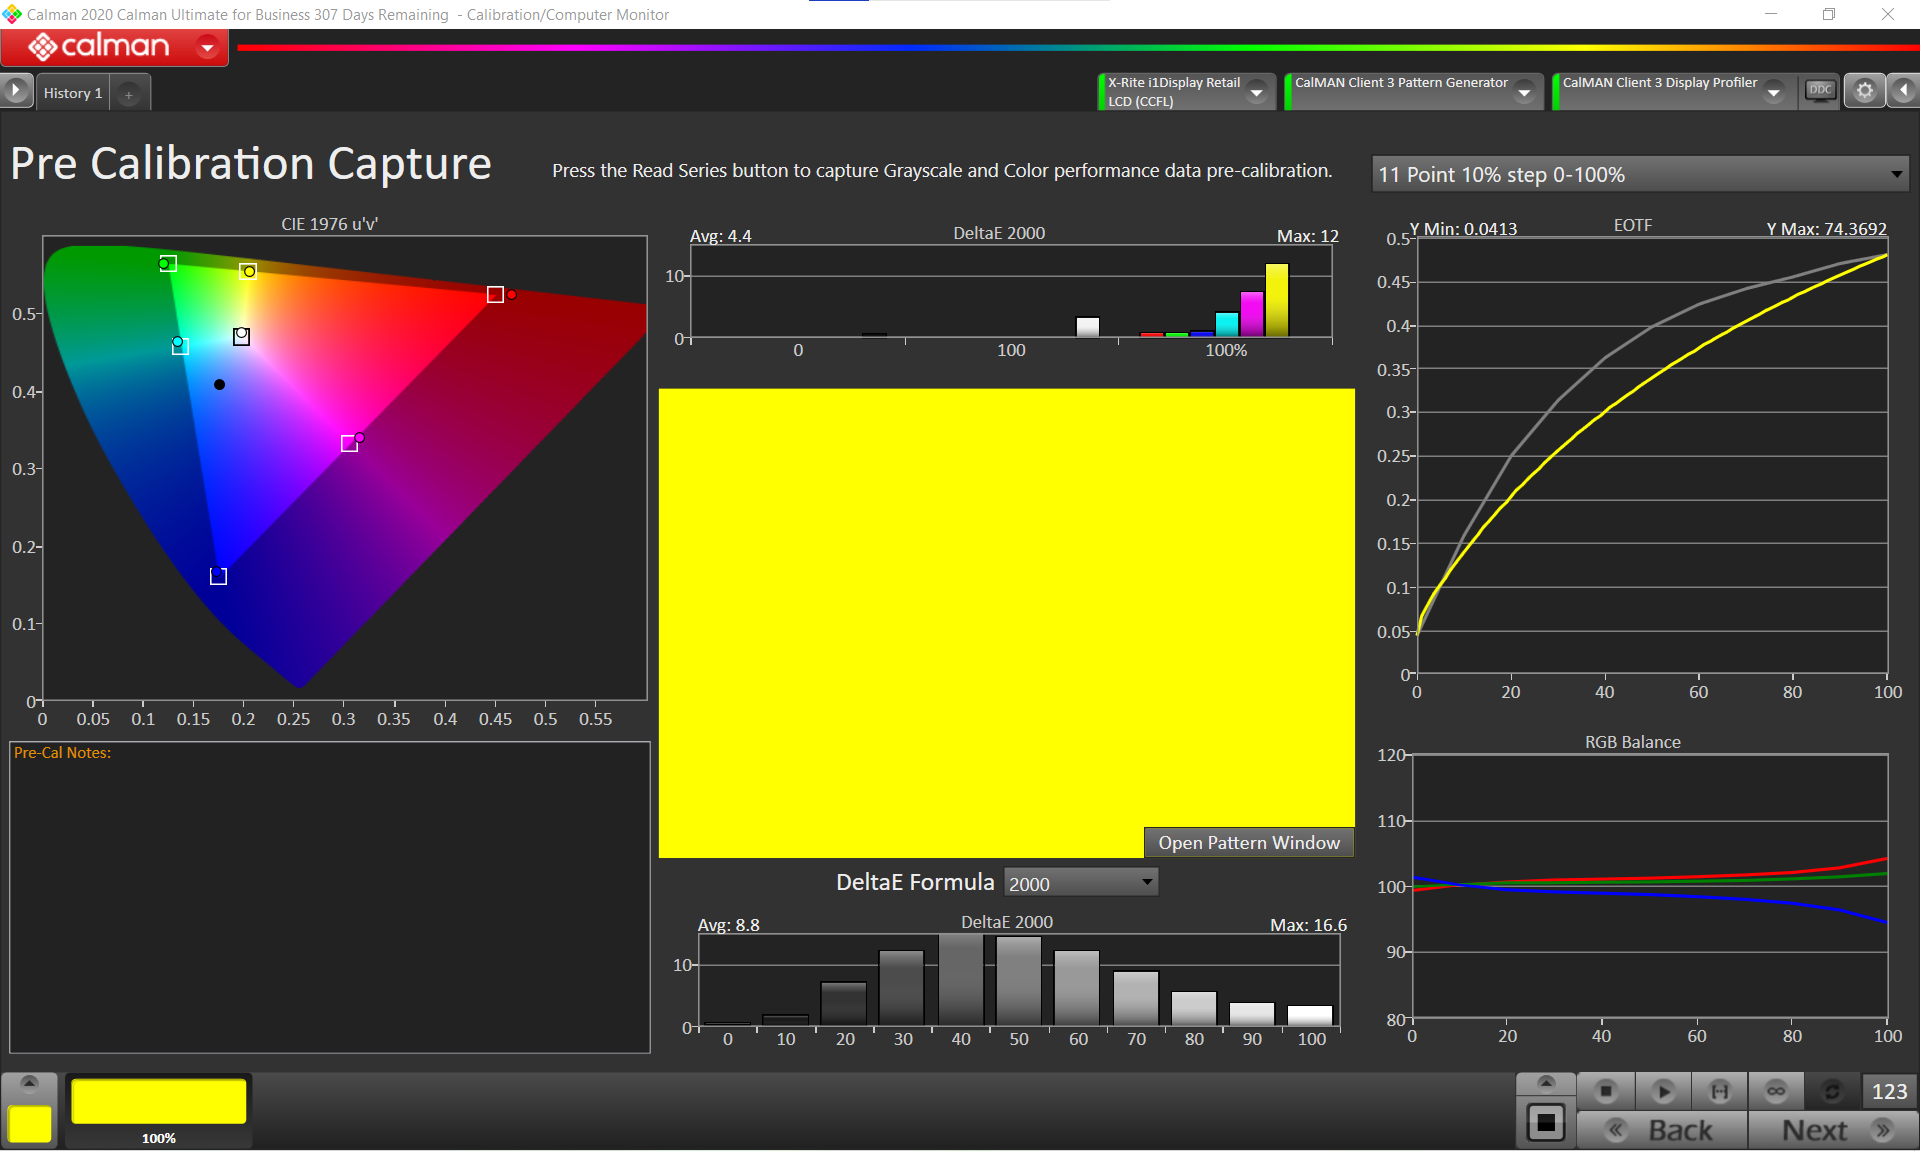Expand the X-Rite i1Display meter dropdown
Screen dimensions: 1920x1151
(x=1257, y=92)
